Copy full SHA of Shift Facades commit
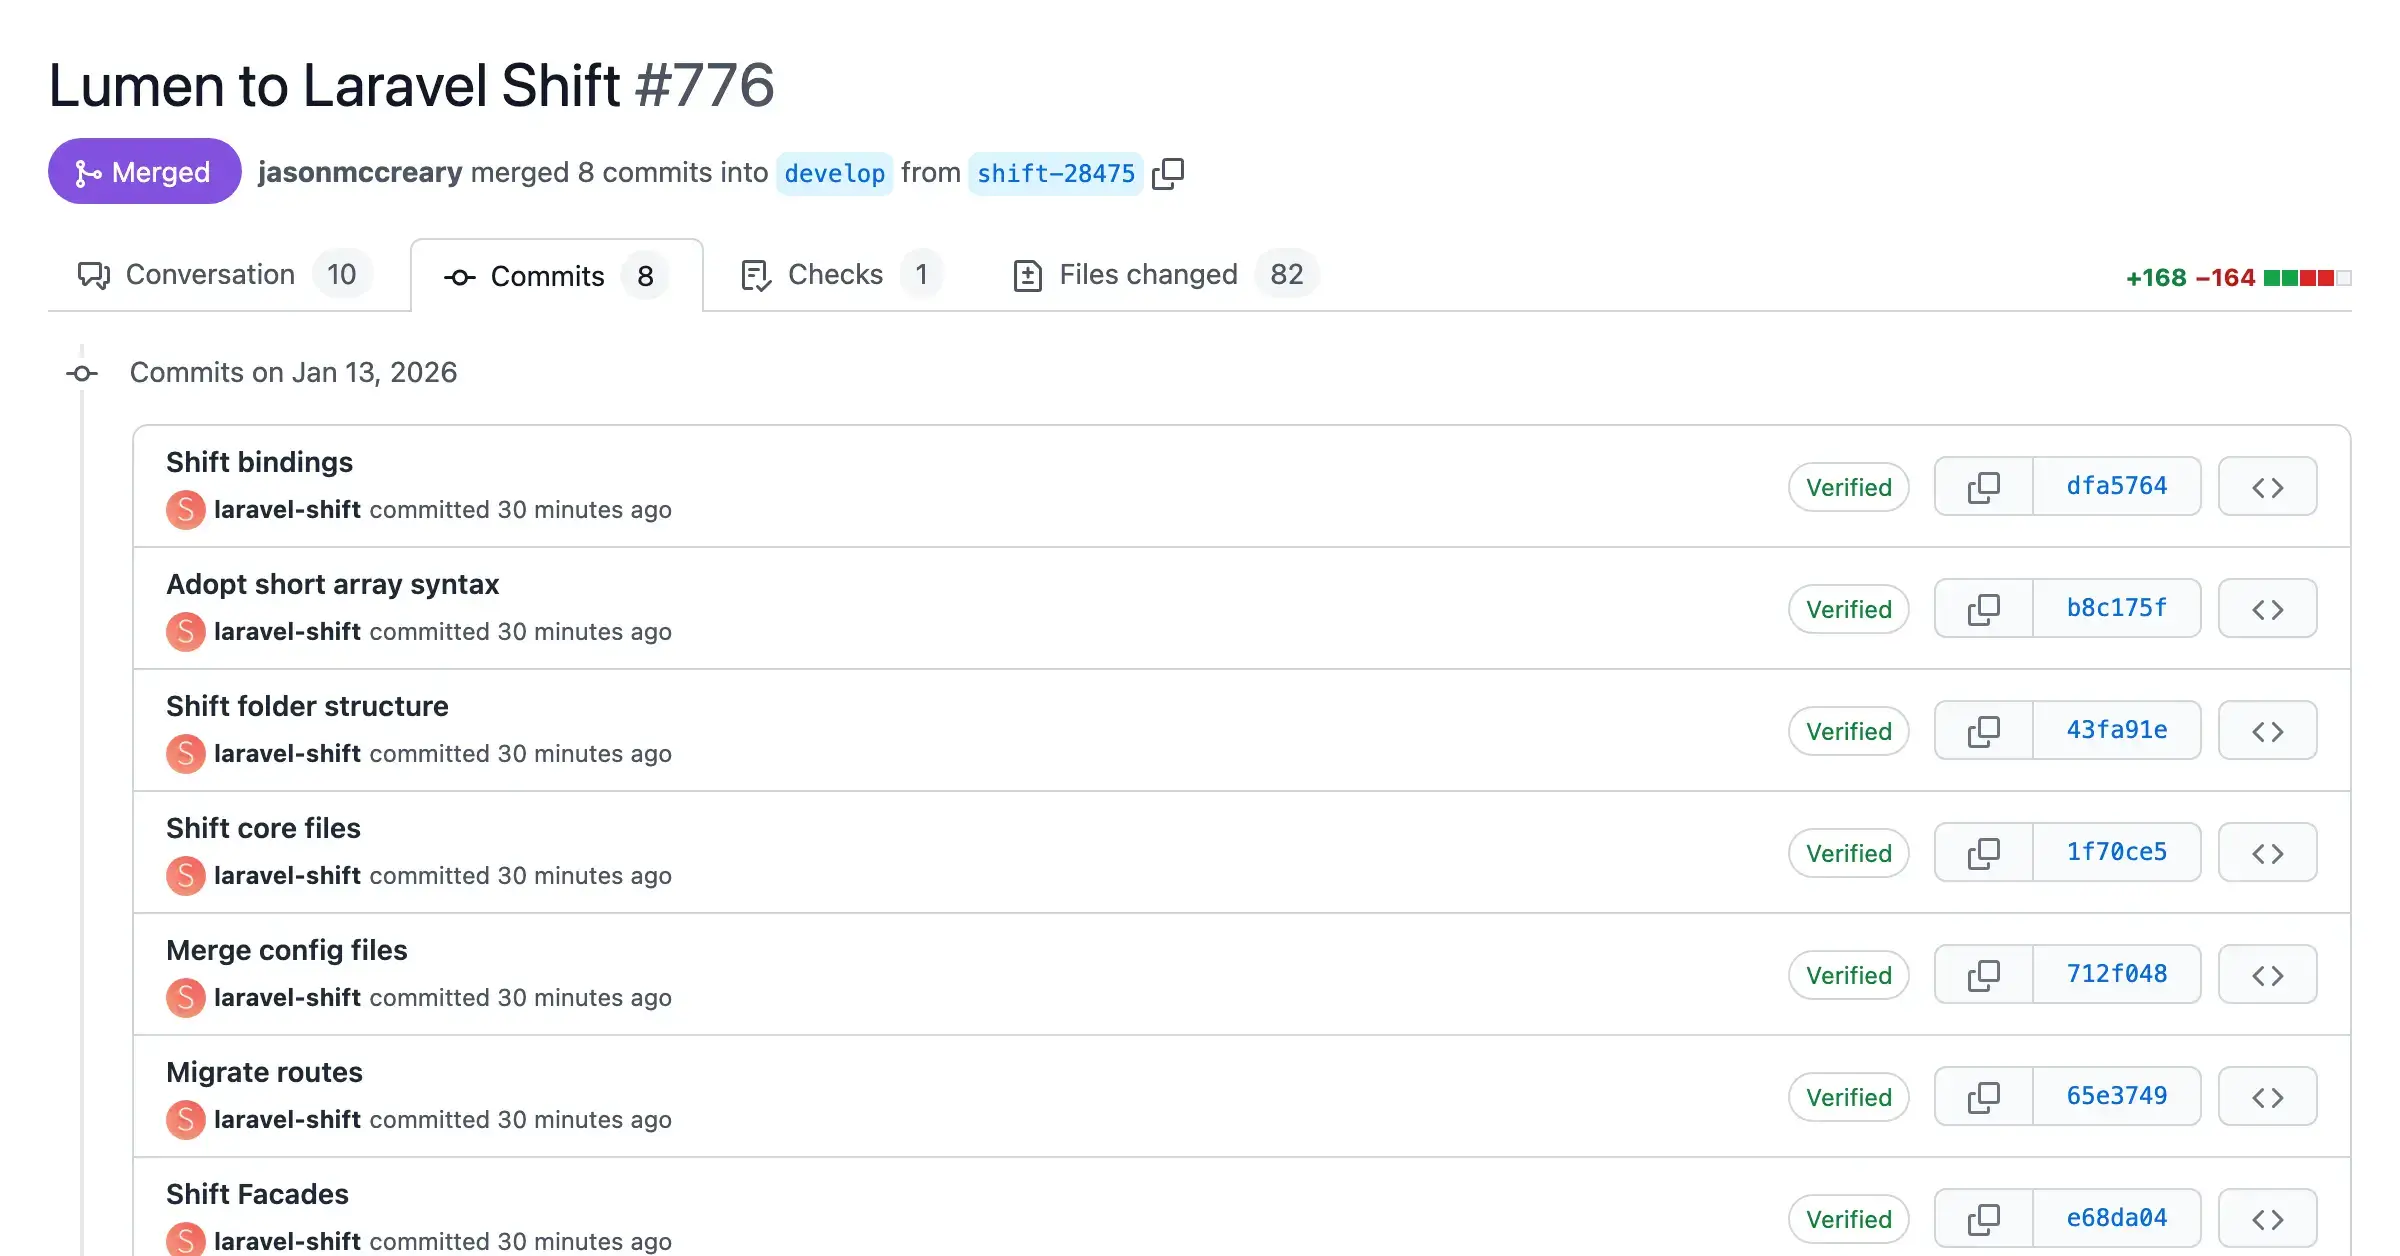The width and height of the screenshot is (2400, 1256). coord(1983,1217)
